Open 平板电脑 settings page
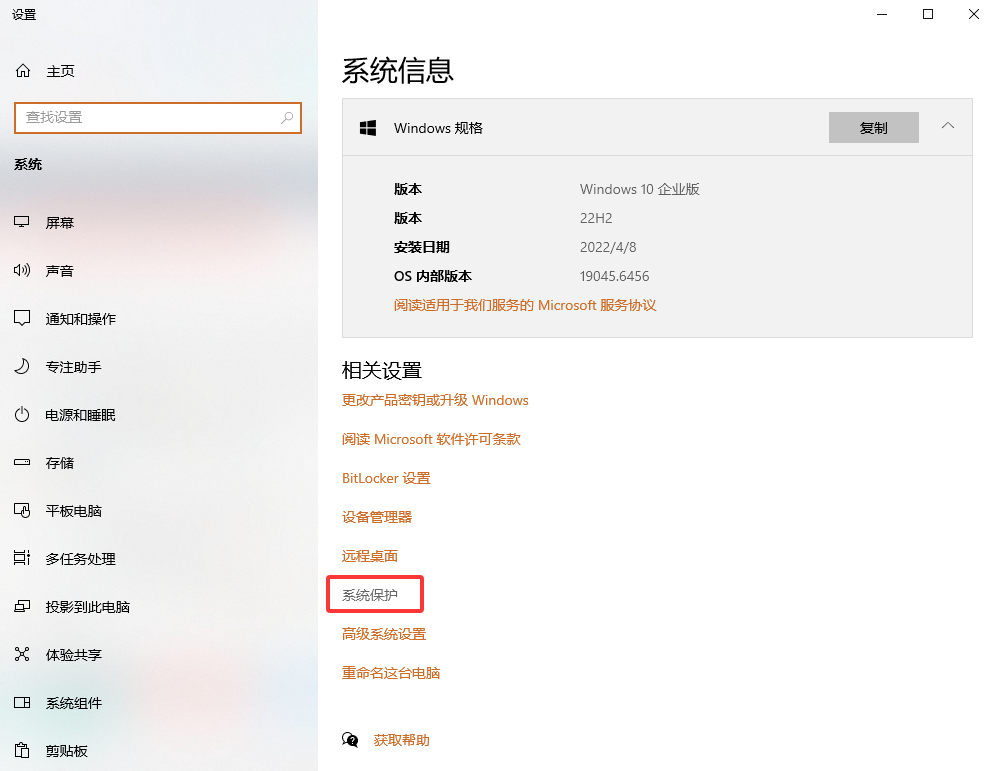989x771 pixels. click(74, 510)
